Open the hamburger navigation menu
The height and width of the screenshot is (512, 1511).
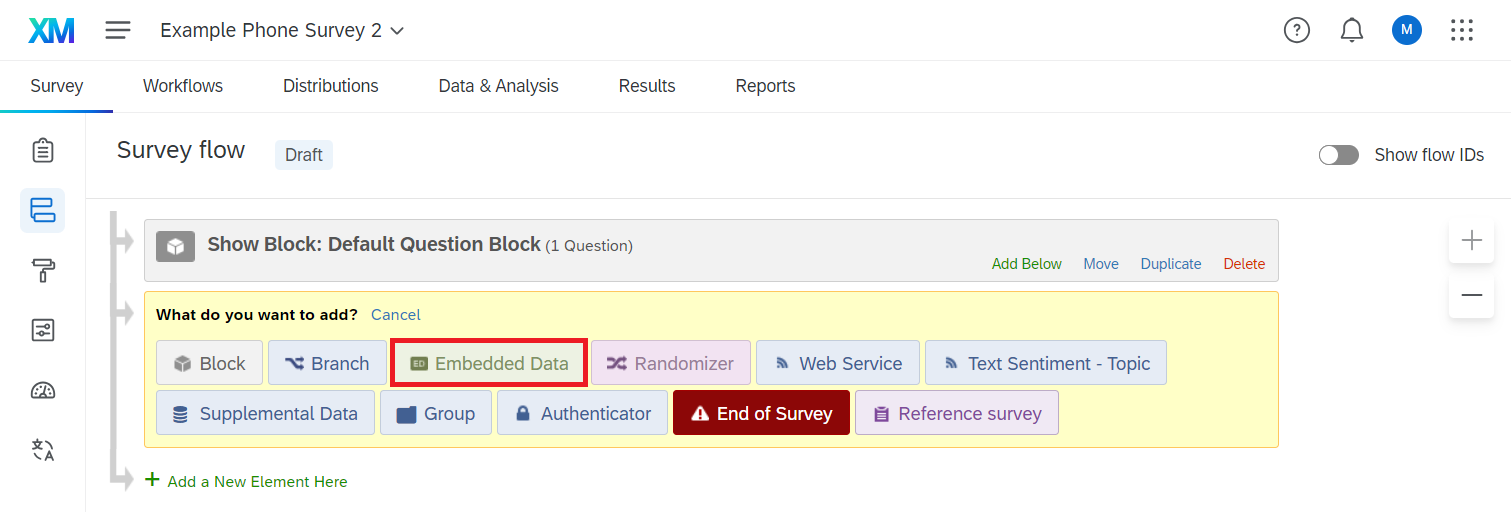tap(118, 31)
